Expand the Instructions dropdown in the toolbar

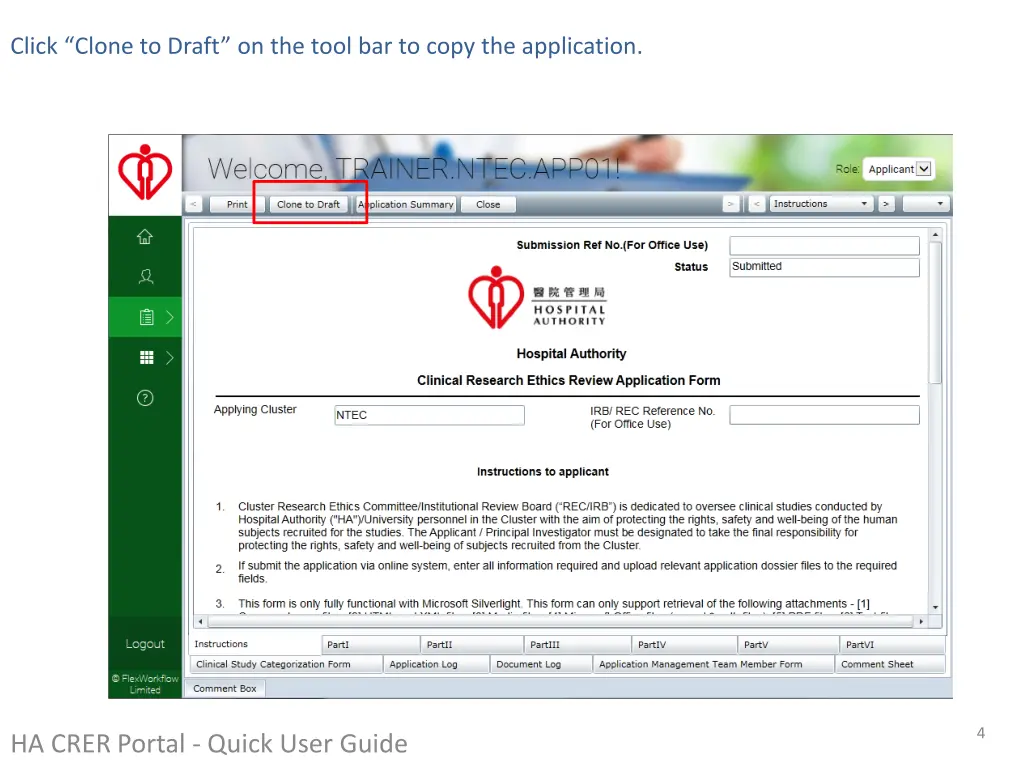tap(821, 204)
